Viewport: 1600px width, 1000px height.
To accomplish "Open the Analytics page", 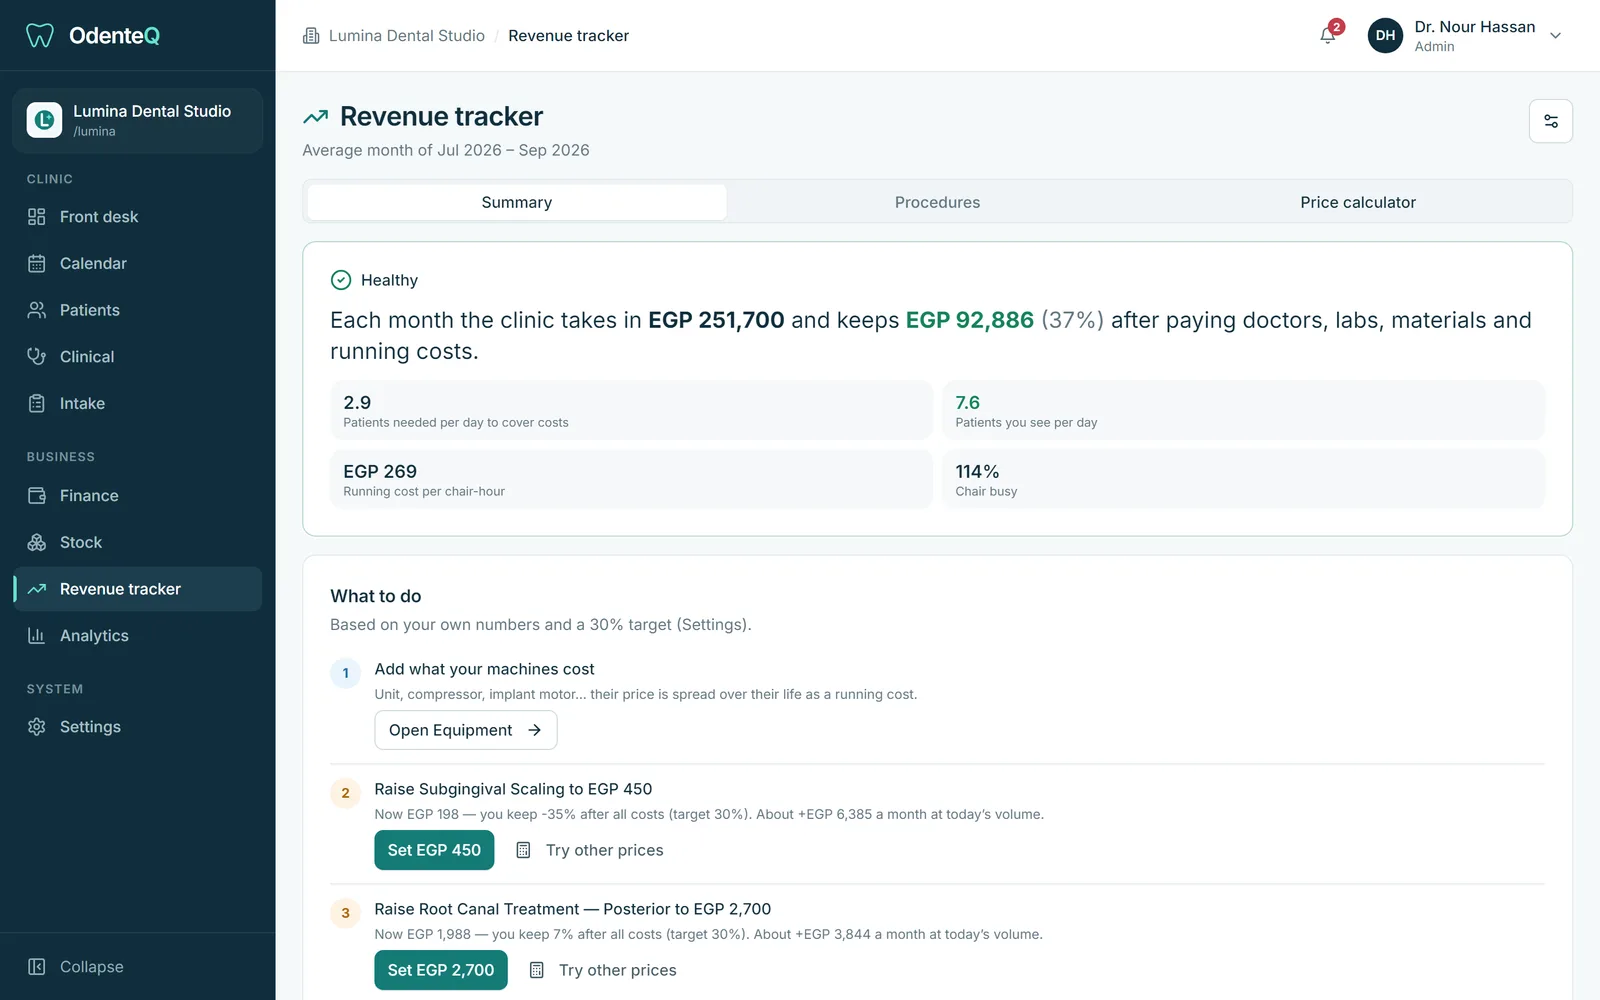I will click(x=138, y=636).
